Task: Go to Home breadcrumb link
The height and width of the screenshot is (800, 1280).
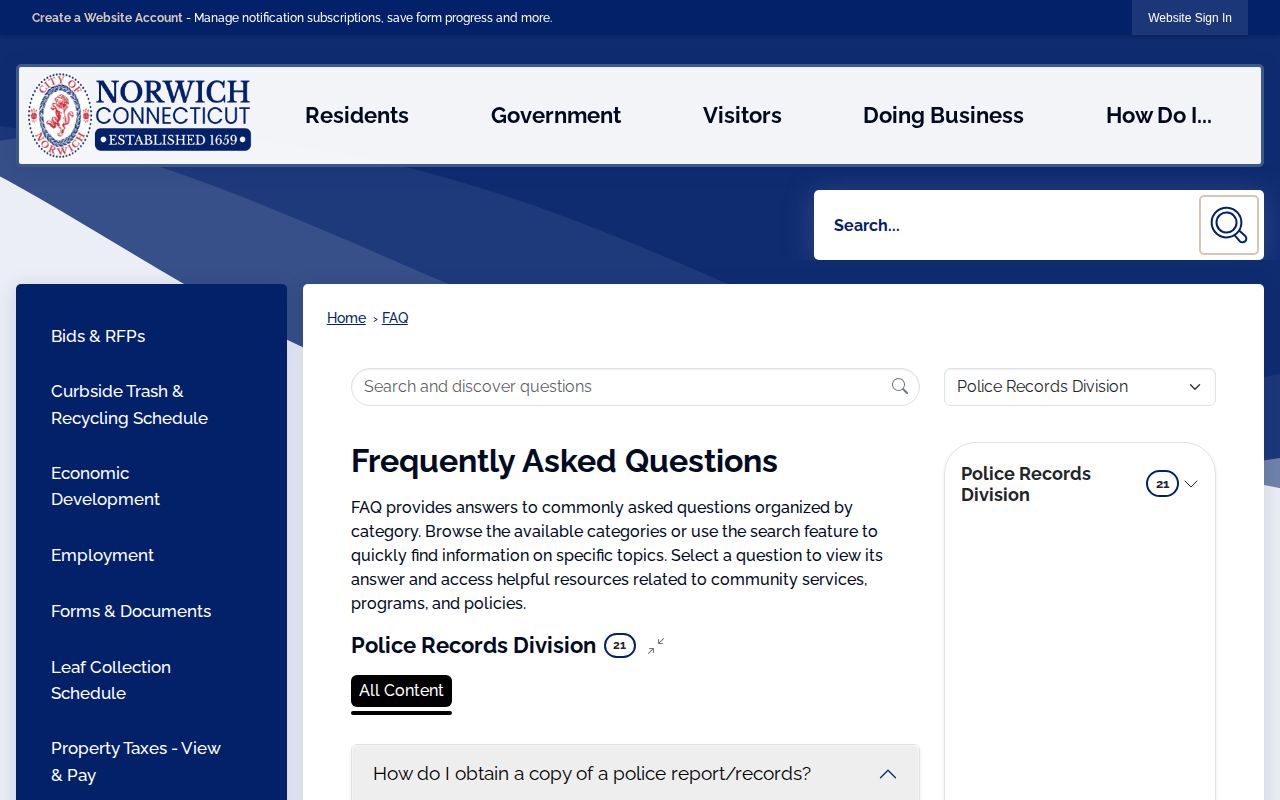Action: (346, 318)
